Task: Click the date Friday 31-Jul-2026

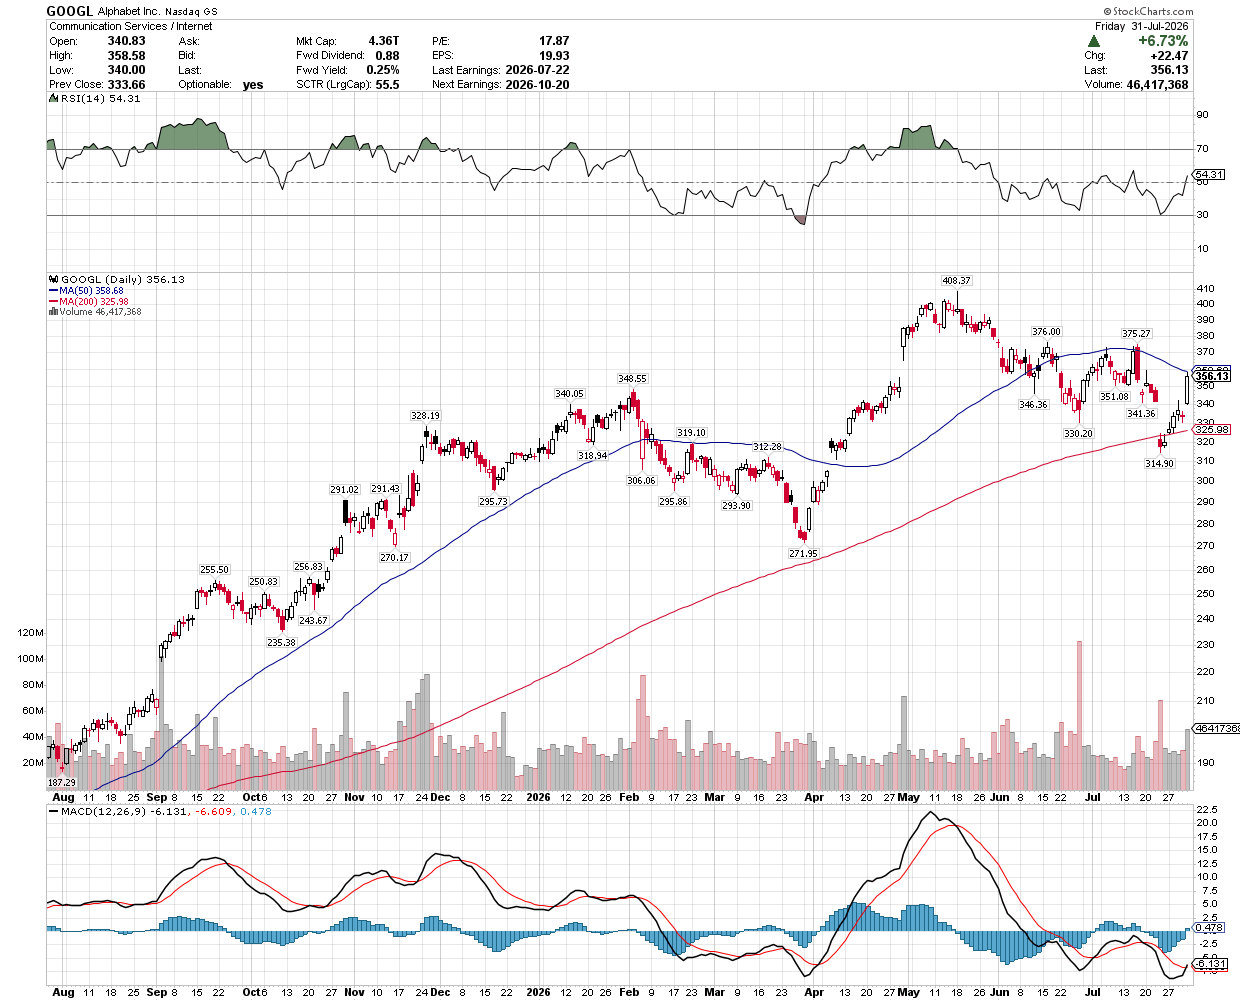Action: 1141,26
